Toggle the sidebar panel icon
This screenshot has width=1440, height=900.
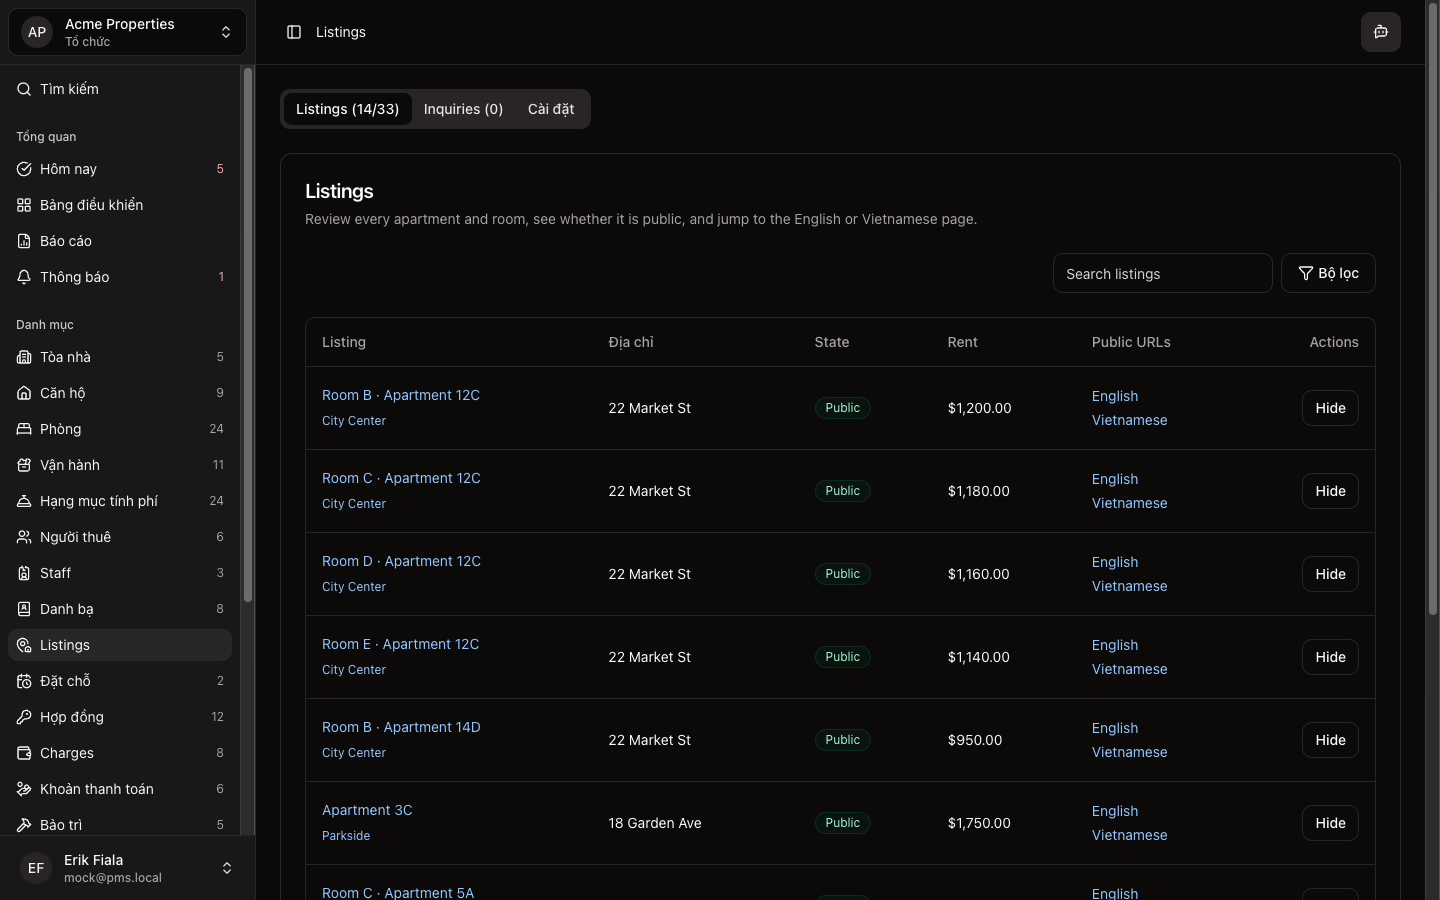pos(294,32)
